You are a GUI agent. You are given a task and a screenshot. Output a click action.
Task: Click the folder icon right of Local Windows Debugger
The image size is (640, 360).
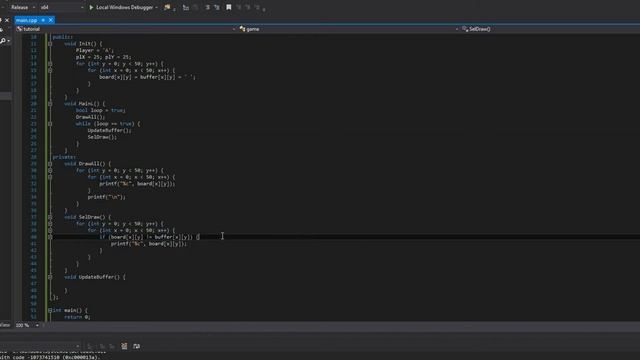167,7
